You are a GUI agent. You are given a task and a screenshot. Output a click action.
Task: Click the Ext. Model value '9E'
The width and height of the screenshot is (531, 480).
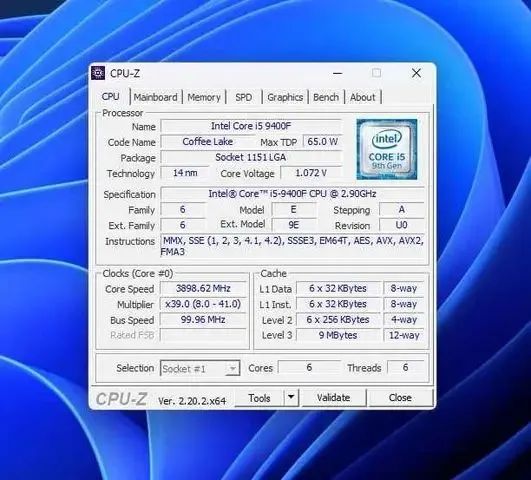click(294, 225)
